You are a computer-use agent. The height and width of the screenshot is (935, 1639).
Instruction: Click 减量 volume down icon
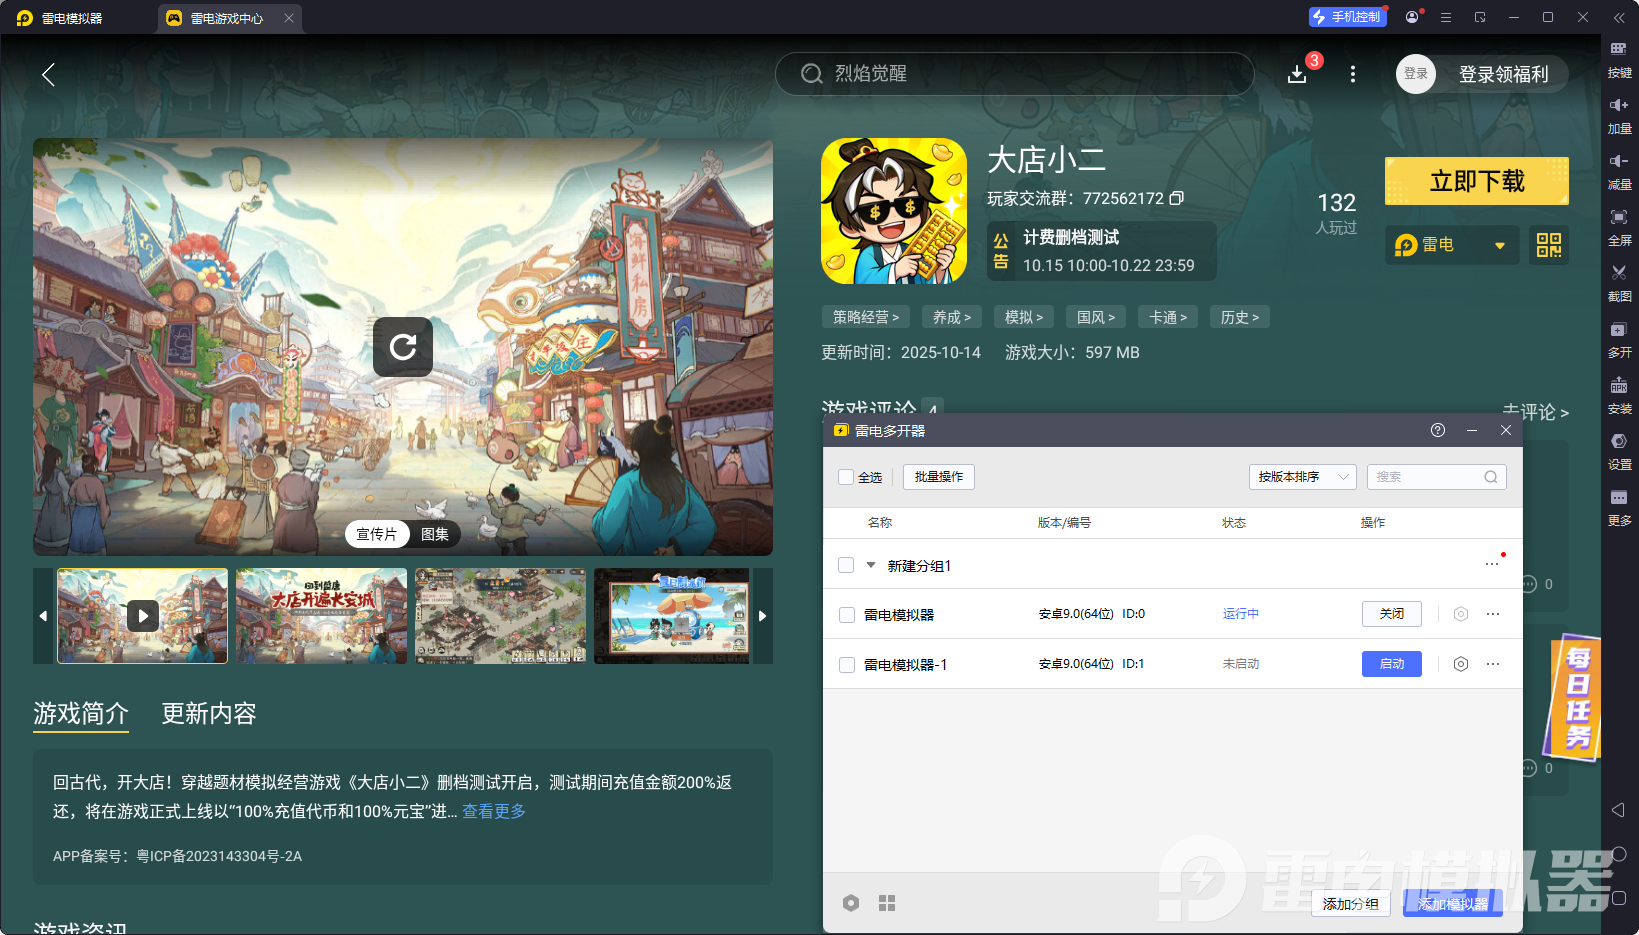pyautogui.click(x=1619, y=171)
